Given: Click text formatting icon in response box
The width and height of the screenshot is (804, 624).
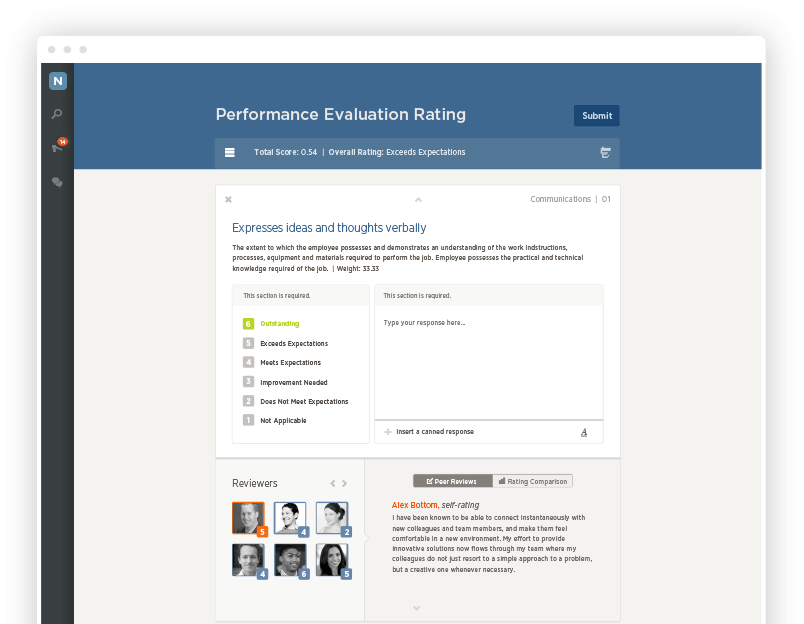Looking at the screenshot, I should 584,432.
